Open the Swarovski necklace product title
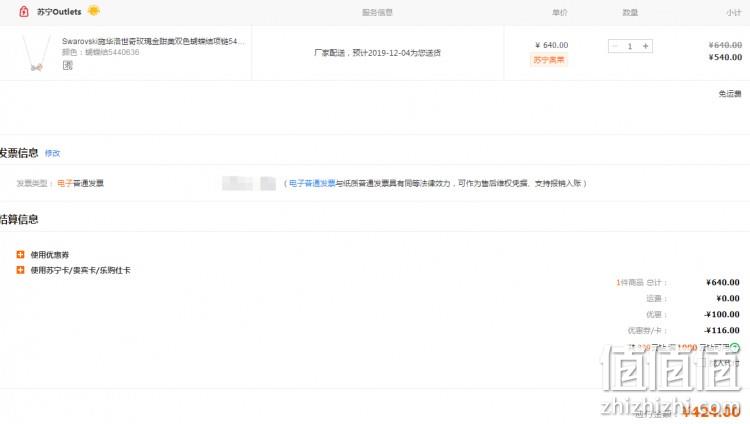The image size is (750, 424). 153,41
